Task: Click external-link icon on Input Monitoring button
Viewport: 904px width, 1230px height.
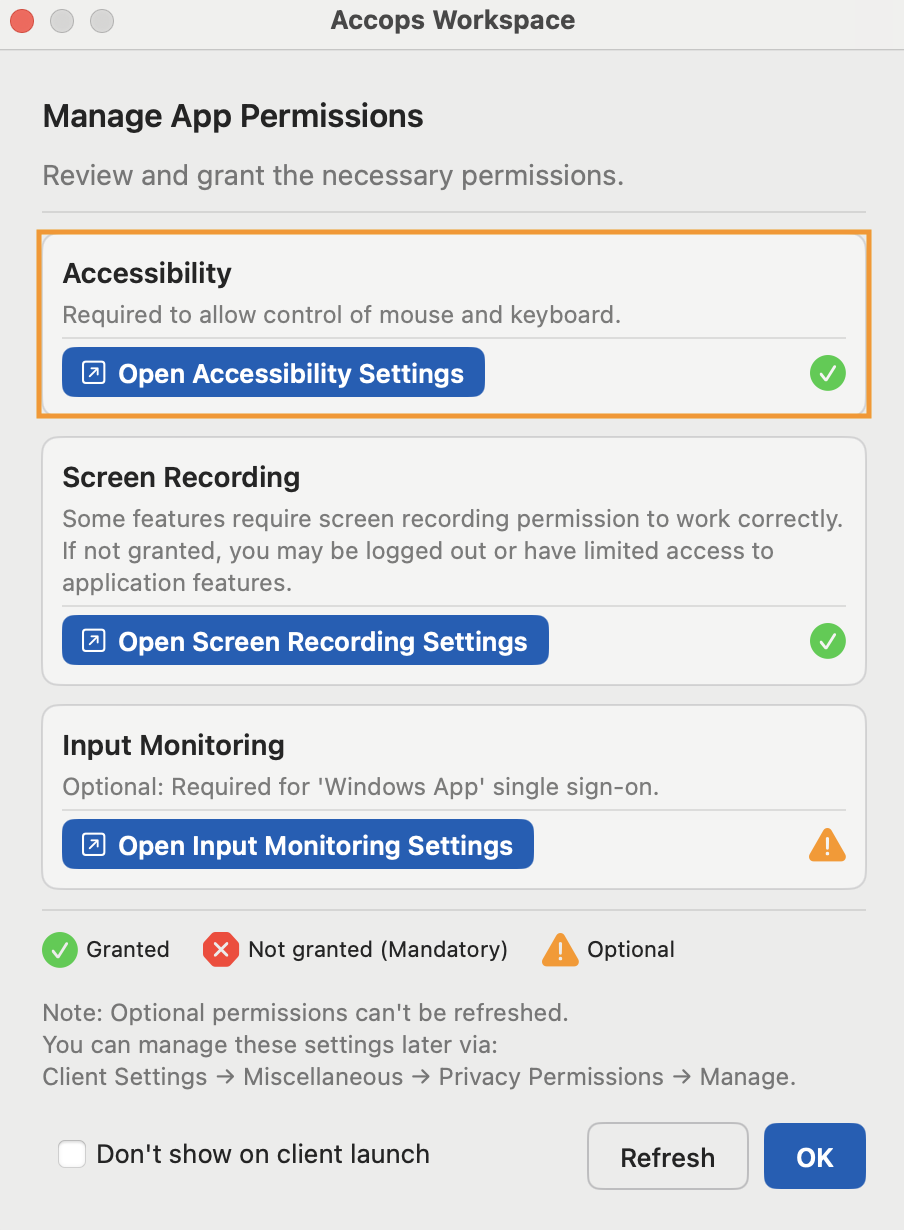Action: coord(93,845)
